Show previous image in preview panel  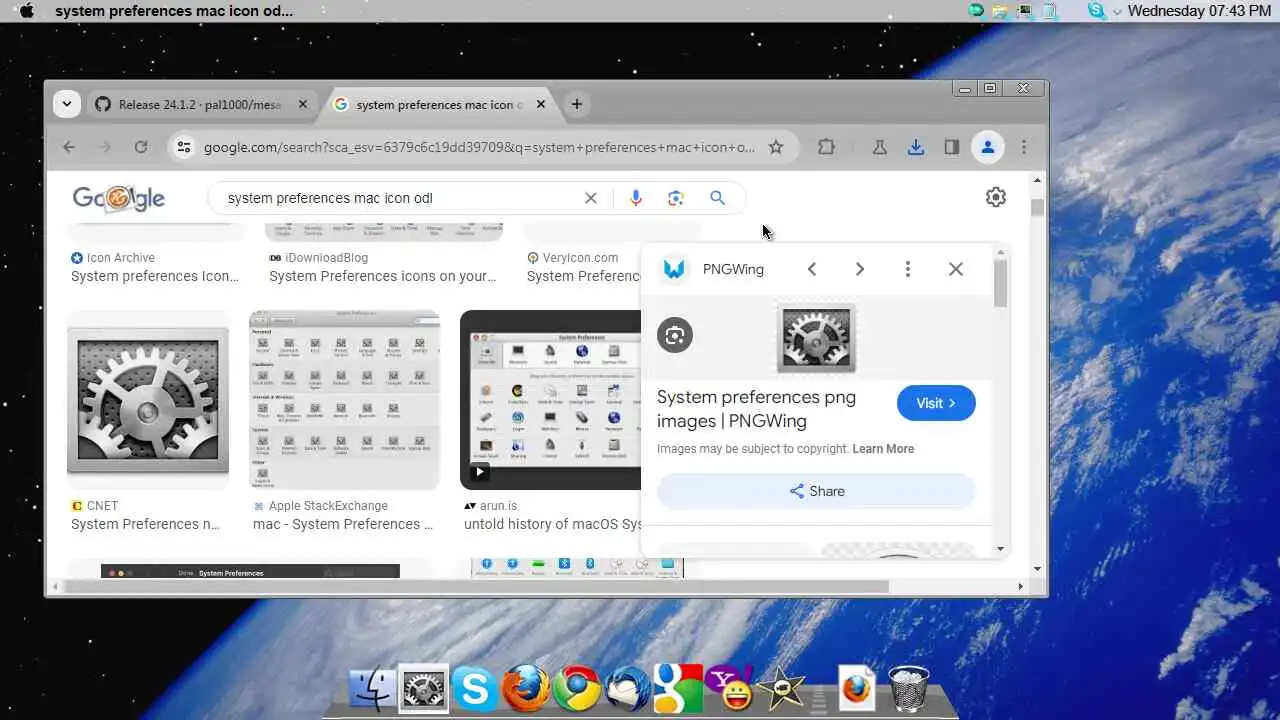click(x=812, y=269)
